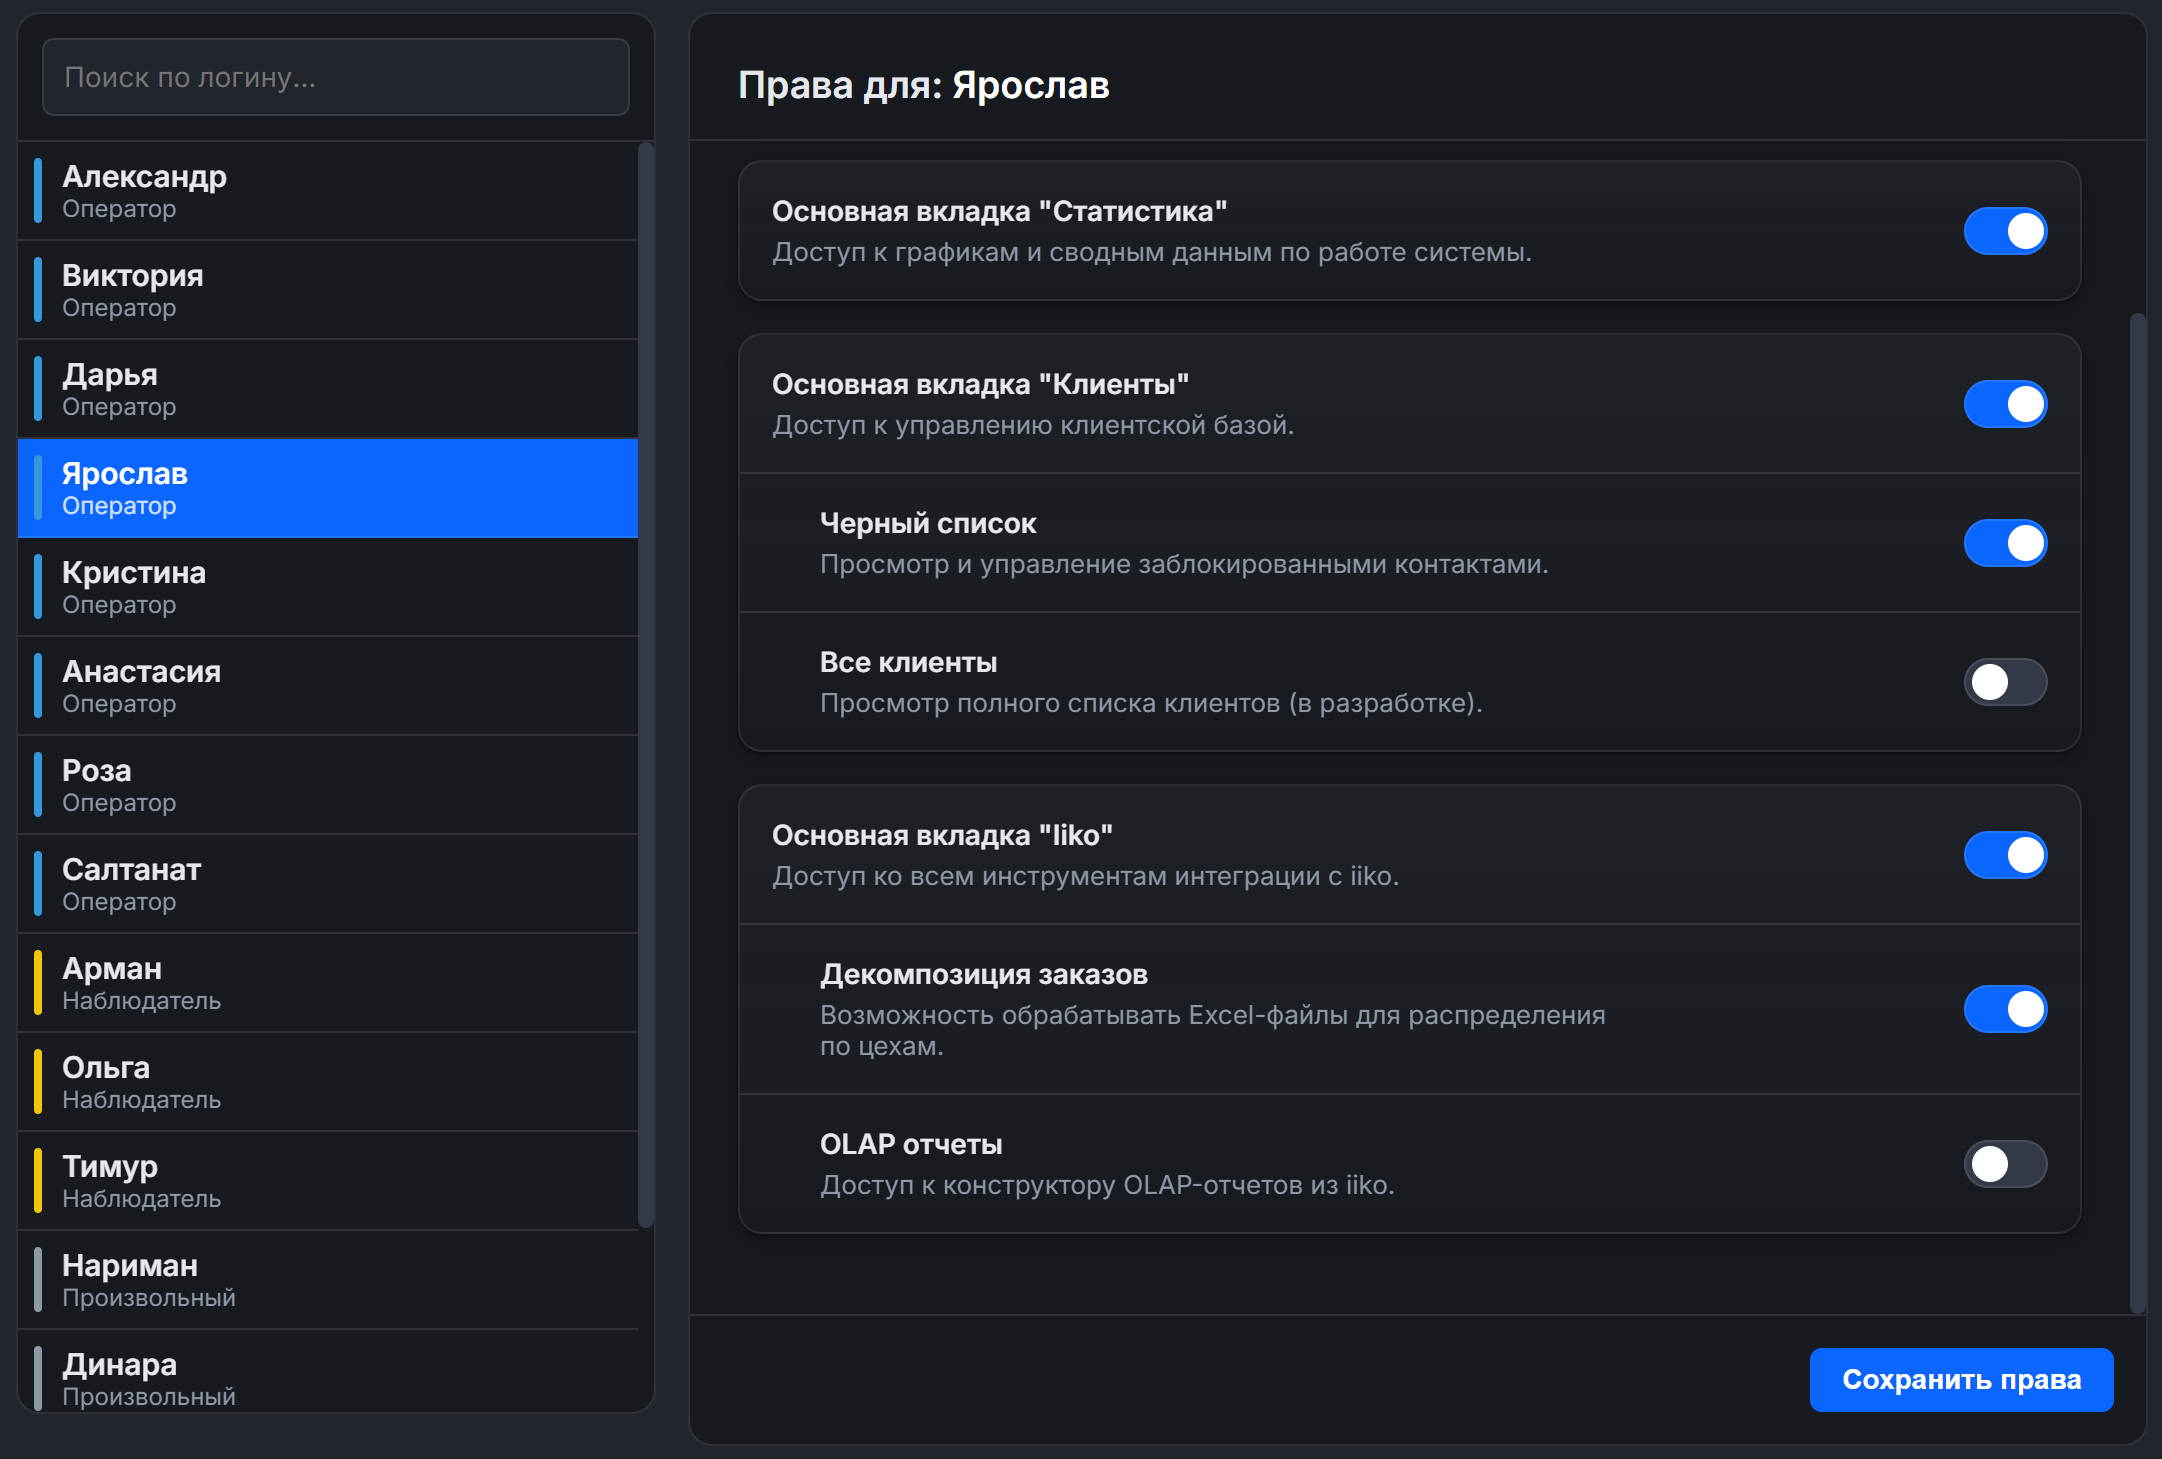Select user Тимур from the sidebar
This screenshot has width=2162, height=1459.
330,1180
